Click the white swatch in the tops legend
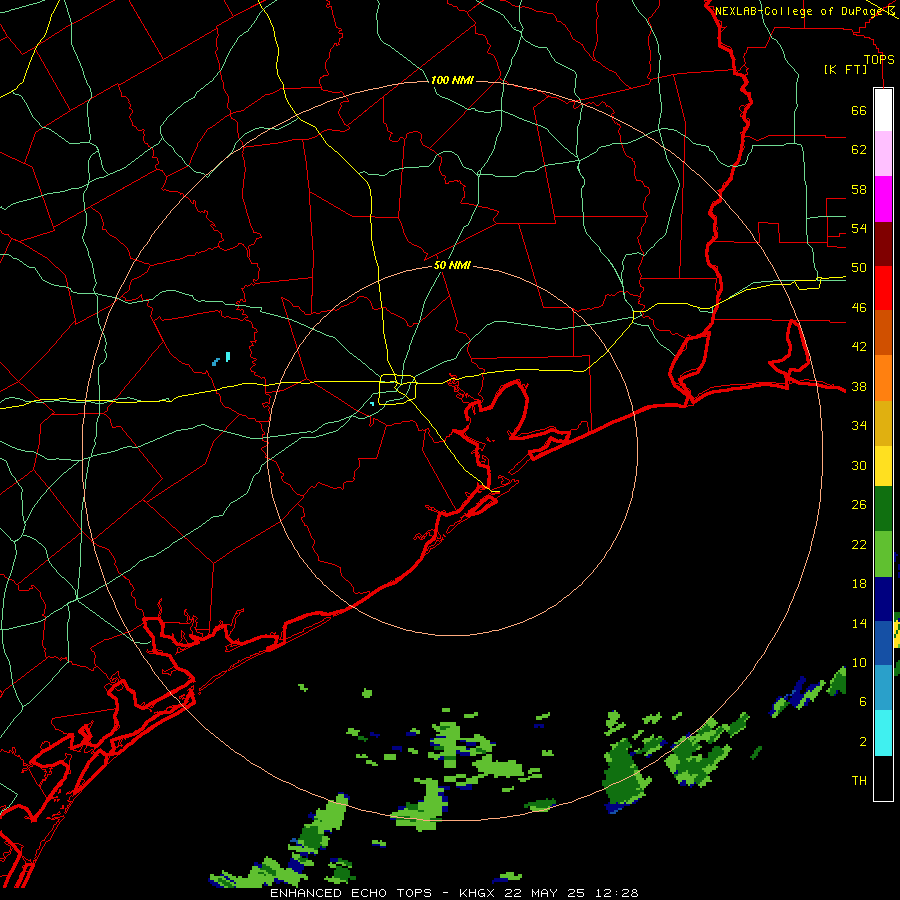Screen dimensions: 900x900 883,110
